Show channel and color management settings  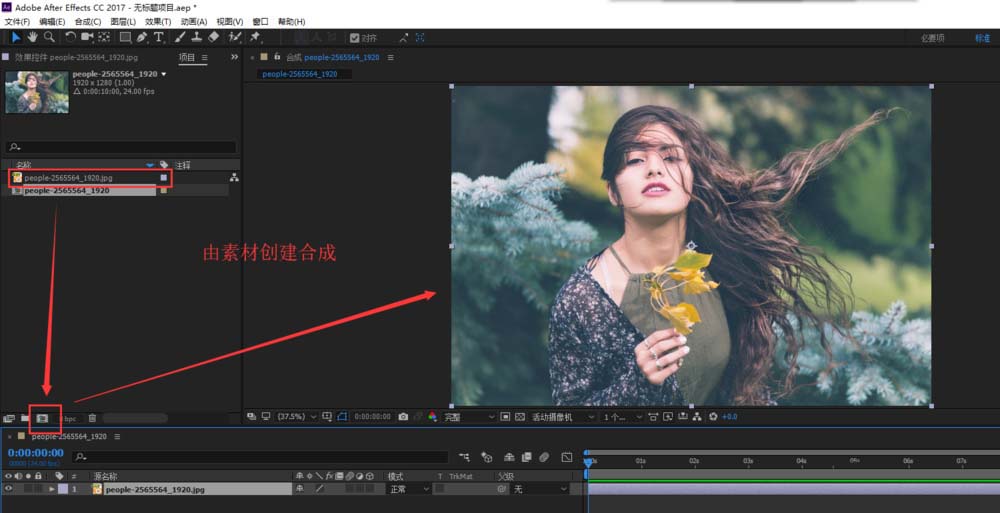pos(432,417)
